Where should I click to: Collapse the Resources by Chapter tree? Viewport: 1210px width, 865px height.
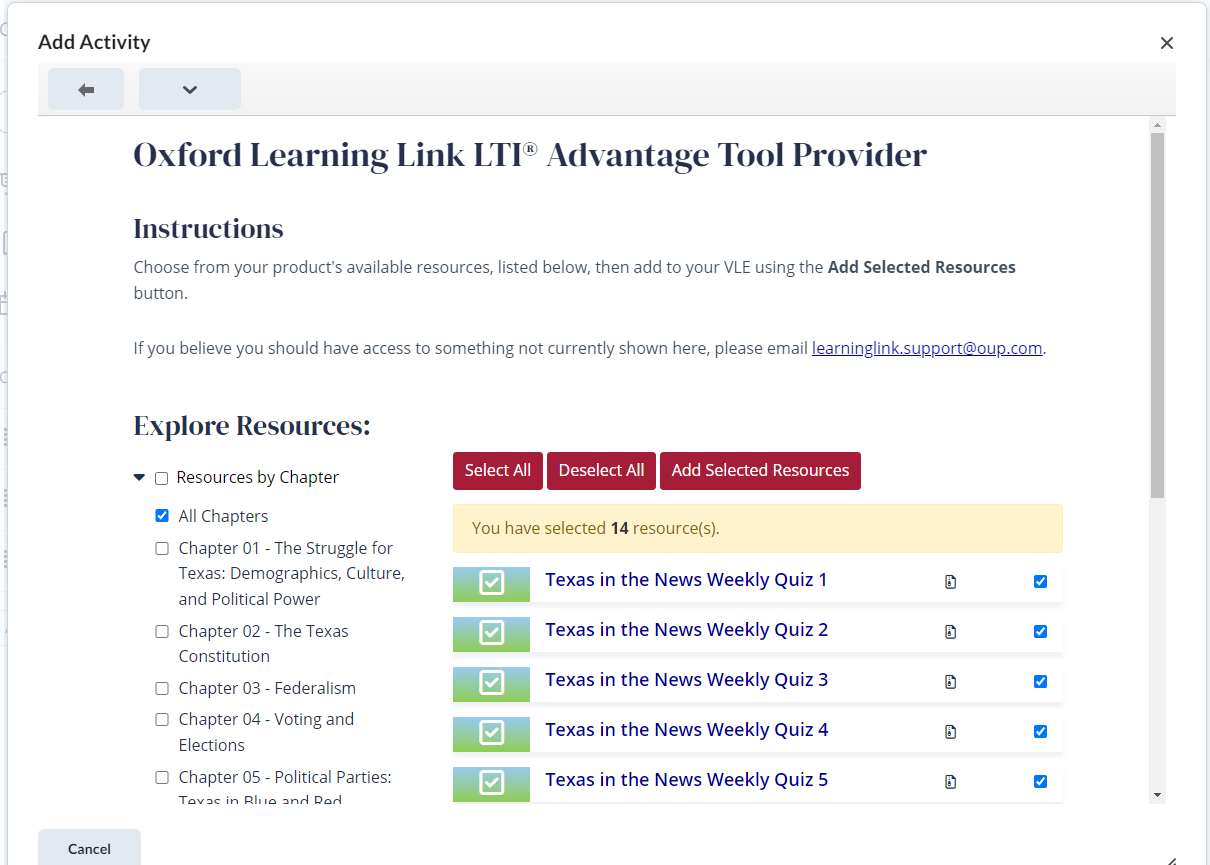pyautogui.click(x=139, y=477)
